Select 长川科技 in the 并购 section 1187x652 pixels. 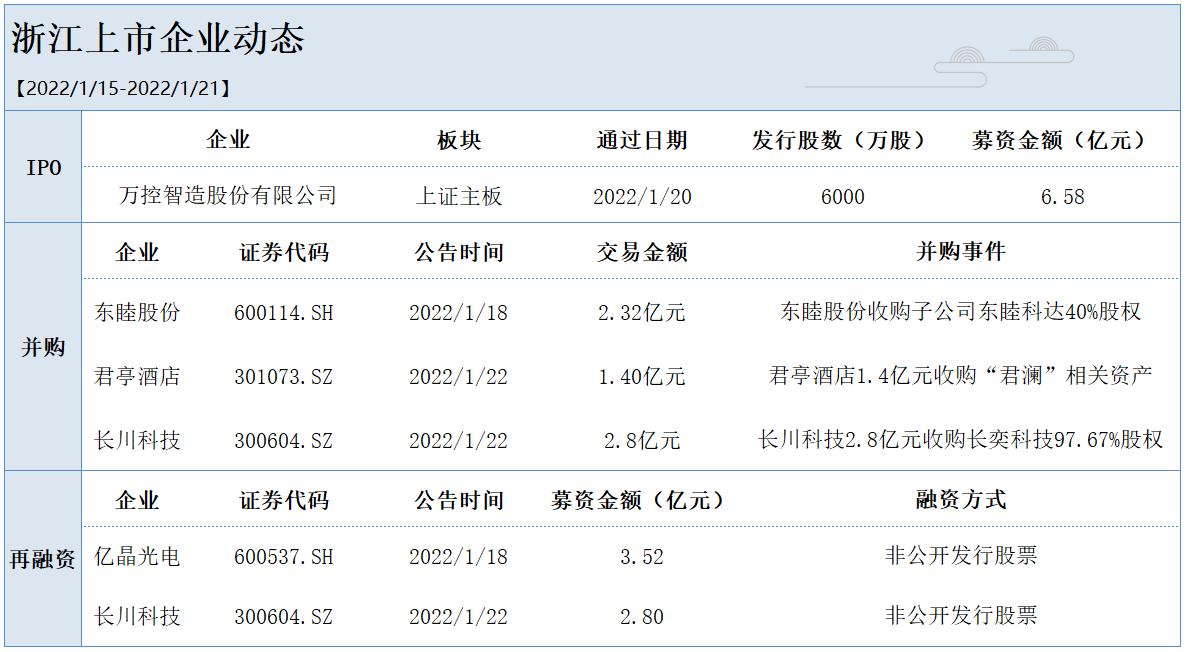click(137, 440)
